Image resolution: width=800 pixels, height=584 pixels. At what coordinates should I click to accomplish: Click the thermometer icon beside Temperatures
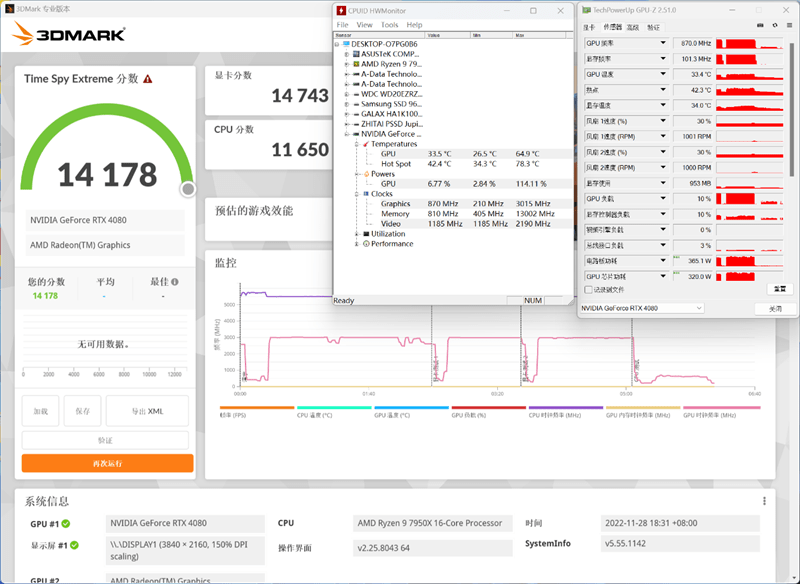pos(366,144)
